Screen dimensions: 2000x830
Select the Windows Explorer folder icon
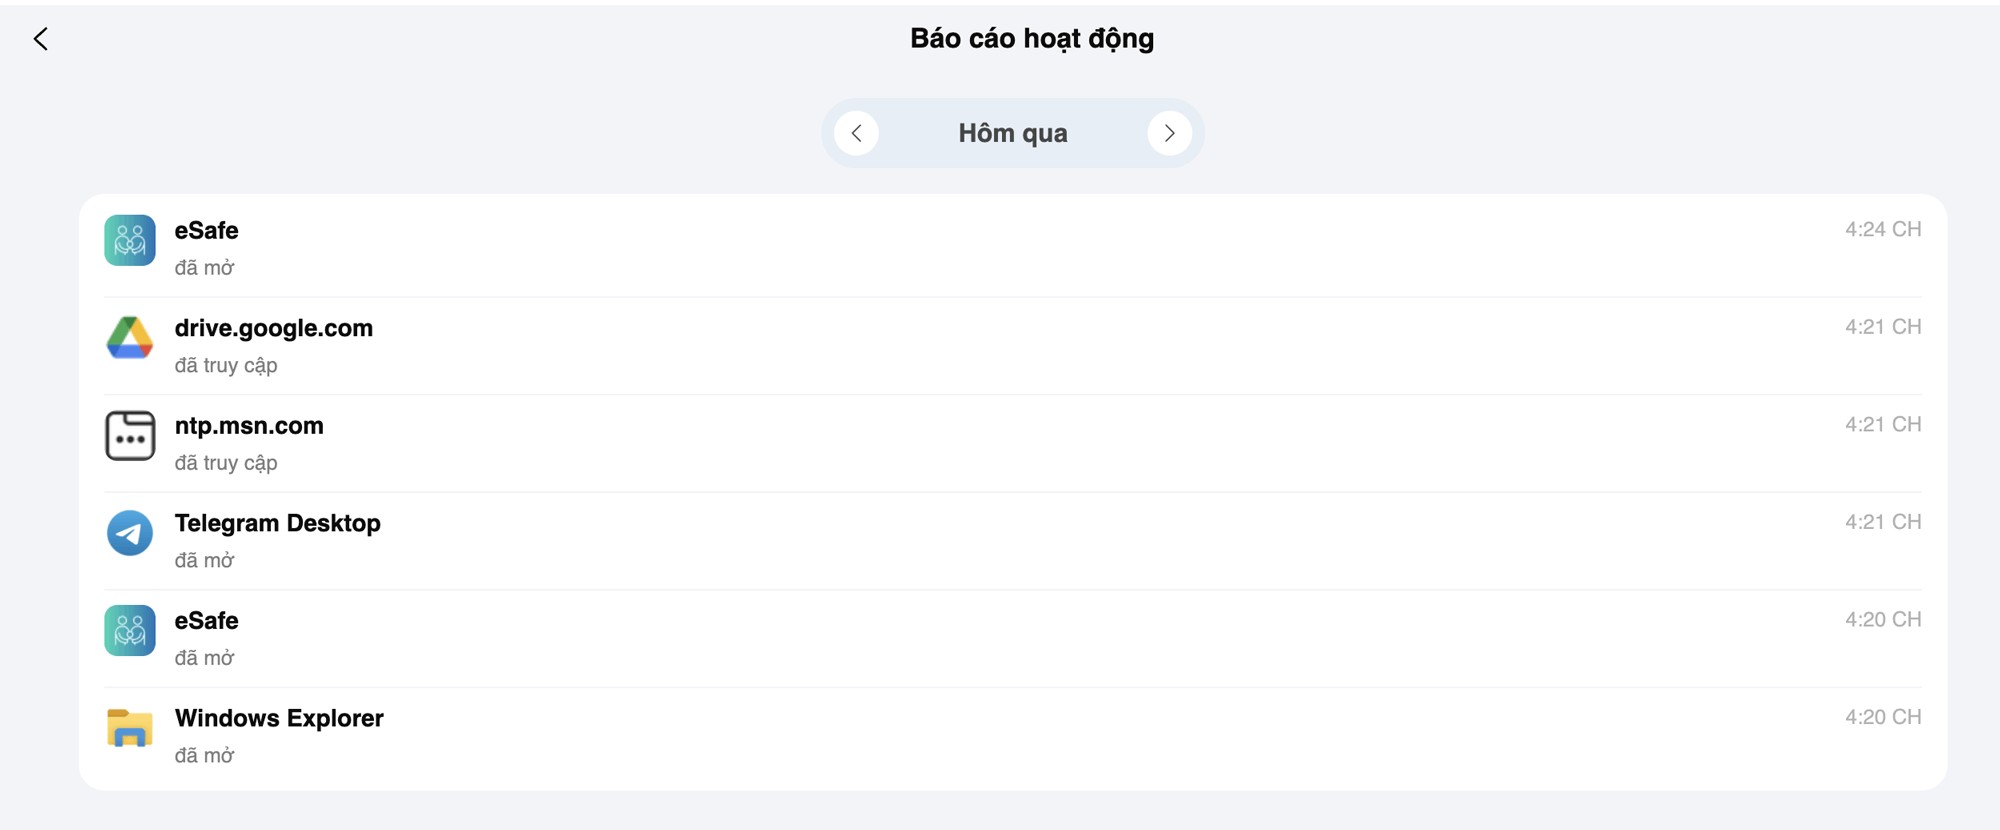click(x=129, y=729)
